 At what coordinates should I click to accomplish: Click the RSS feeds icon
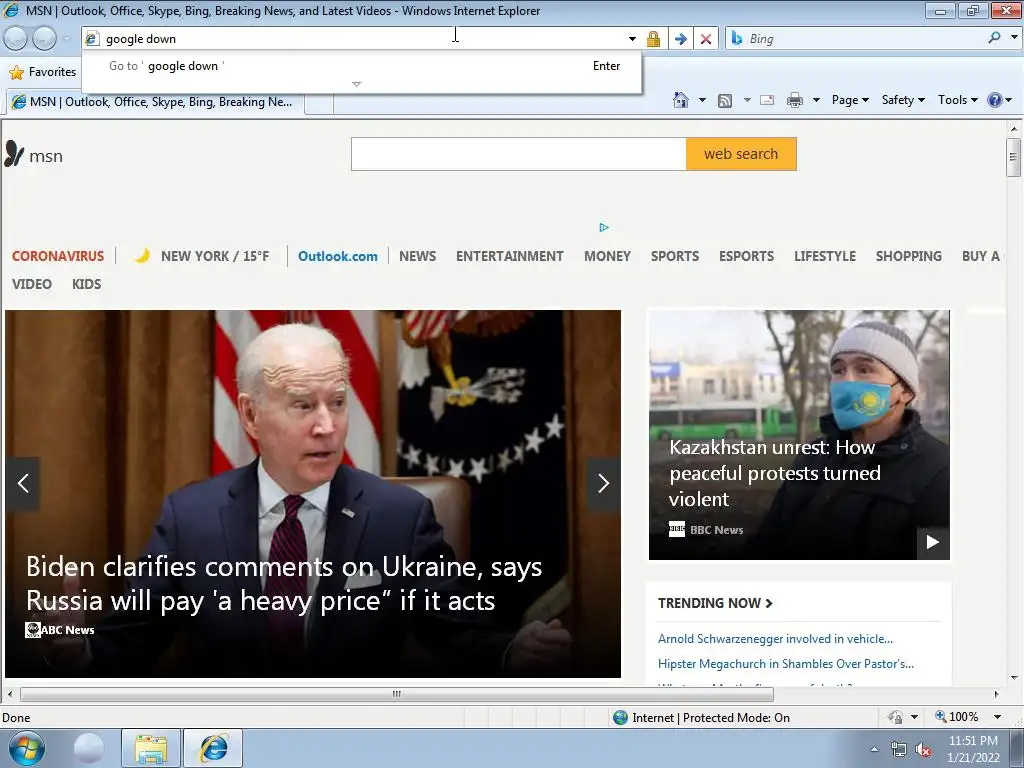725,100
